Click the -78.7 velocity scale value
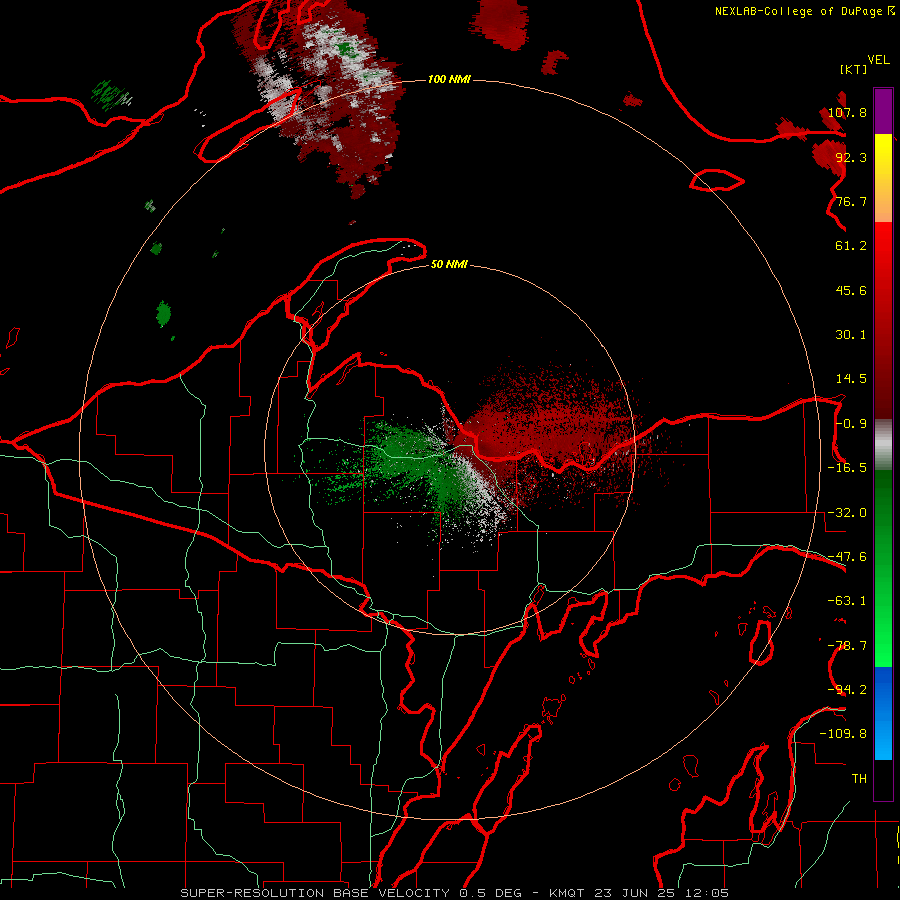900x900 pixels. pyautogui.click(x=847, y=646)
